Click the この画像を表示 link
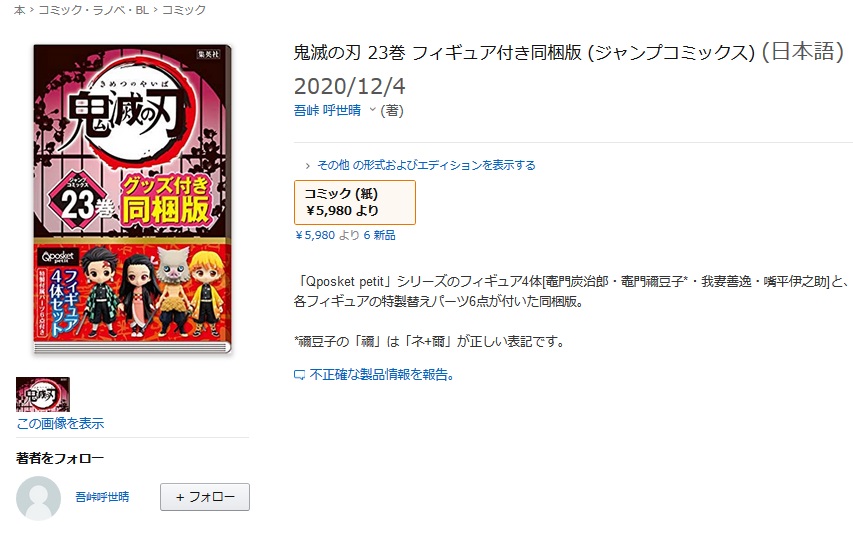The height and width of the screenshot is (538, 853). [60, 423]
